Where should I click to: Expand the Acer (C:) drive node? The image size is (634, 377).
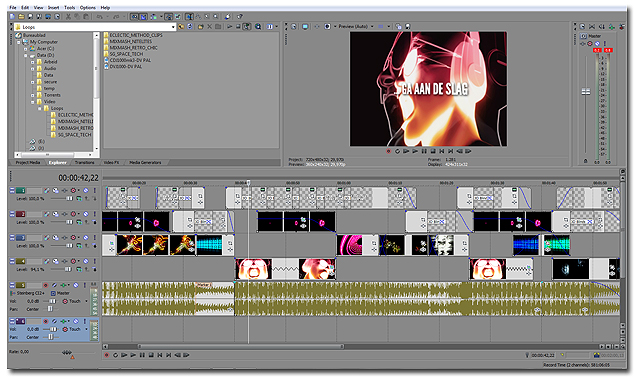(25, 49)
